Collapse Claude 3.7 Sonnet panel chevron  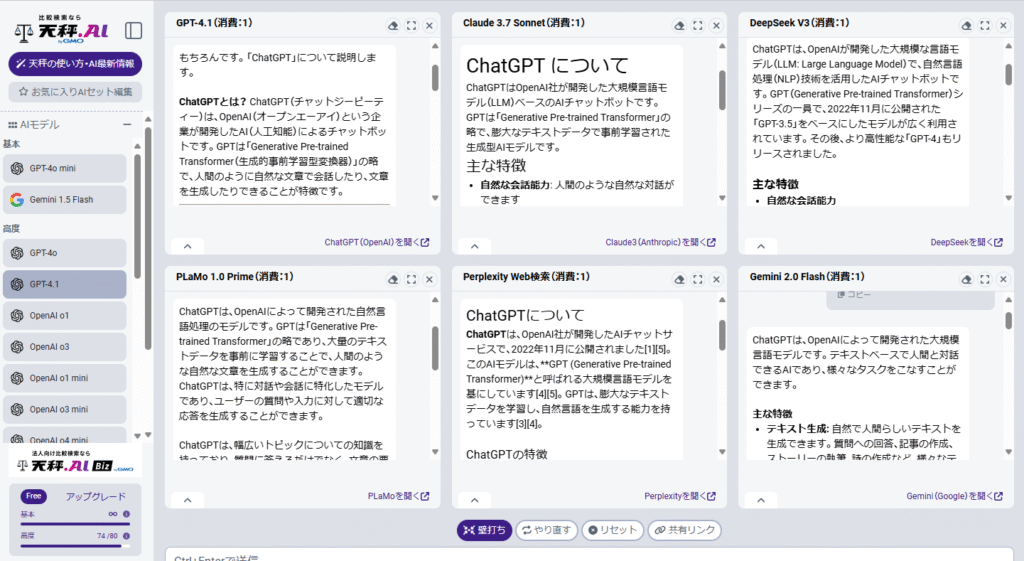[x=475, y=246]
